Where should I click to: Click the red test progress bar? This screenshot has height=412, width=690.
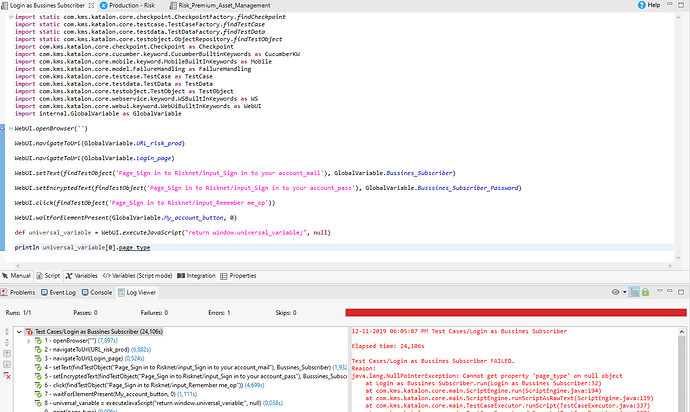(x=516, y=313)
